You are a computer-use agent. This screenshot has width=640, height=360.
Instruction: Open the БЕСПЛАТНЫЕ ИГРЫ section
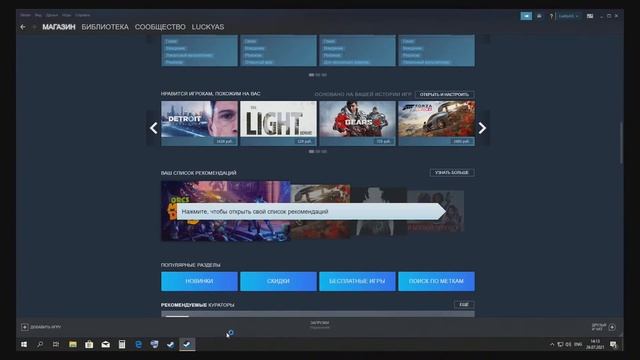[357, 281]
